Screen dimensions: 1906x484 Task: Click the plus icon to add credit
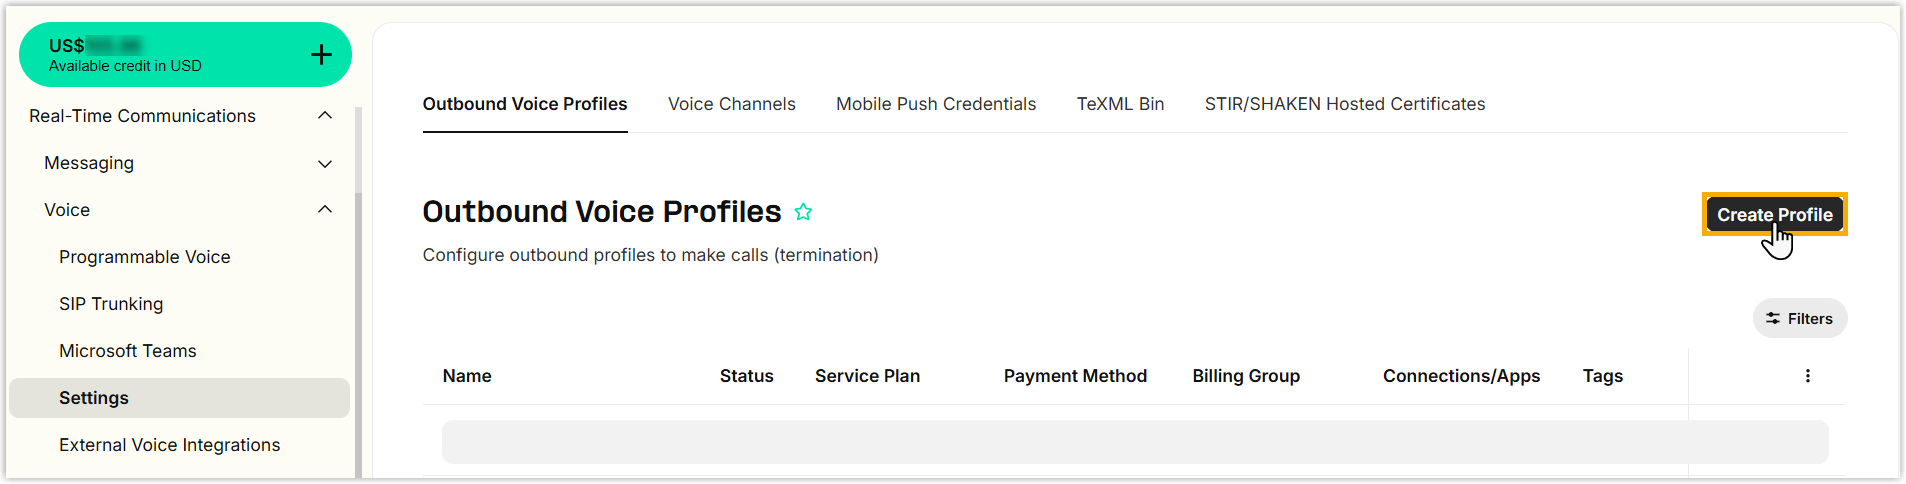(321, 55)
